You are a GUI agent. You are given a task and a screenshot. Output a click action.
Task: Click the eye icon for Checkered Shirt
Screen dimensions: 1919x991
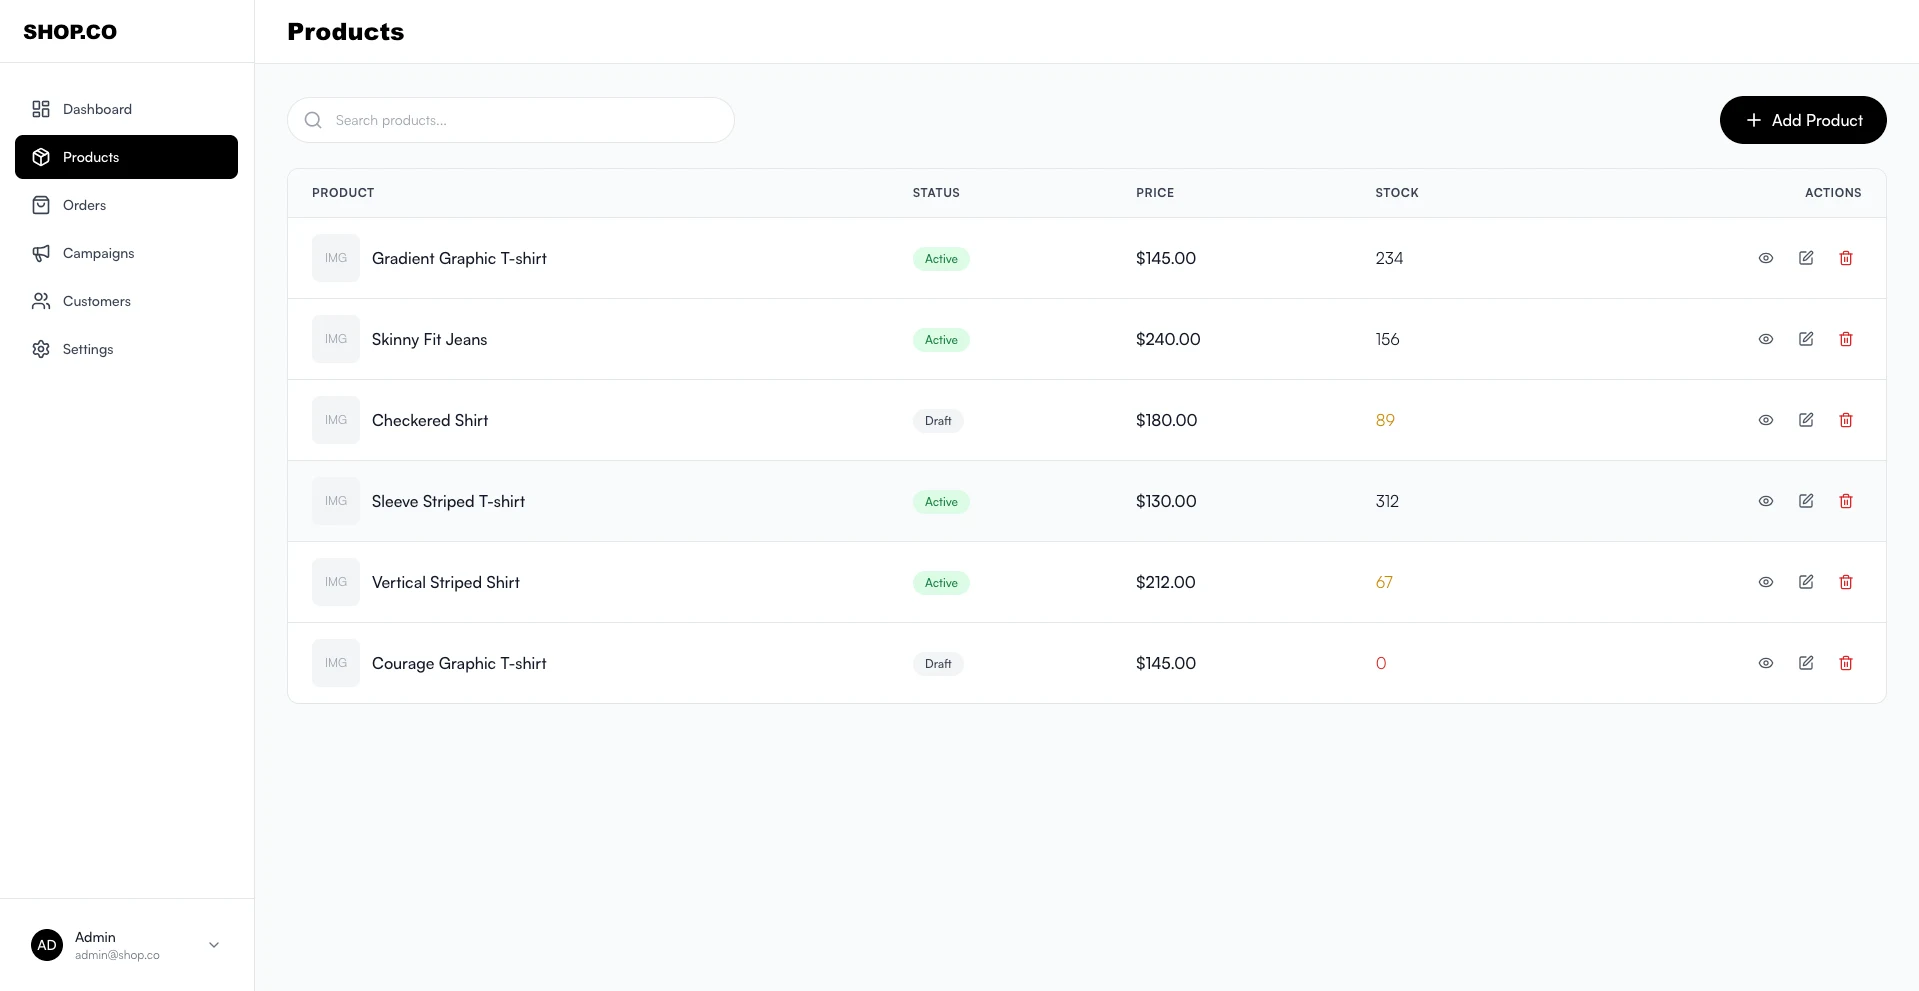coord(1766,420)
